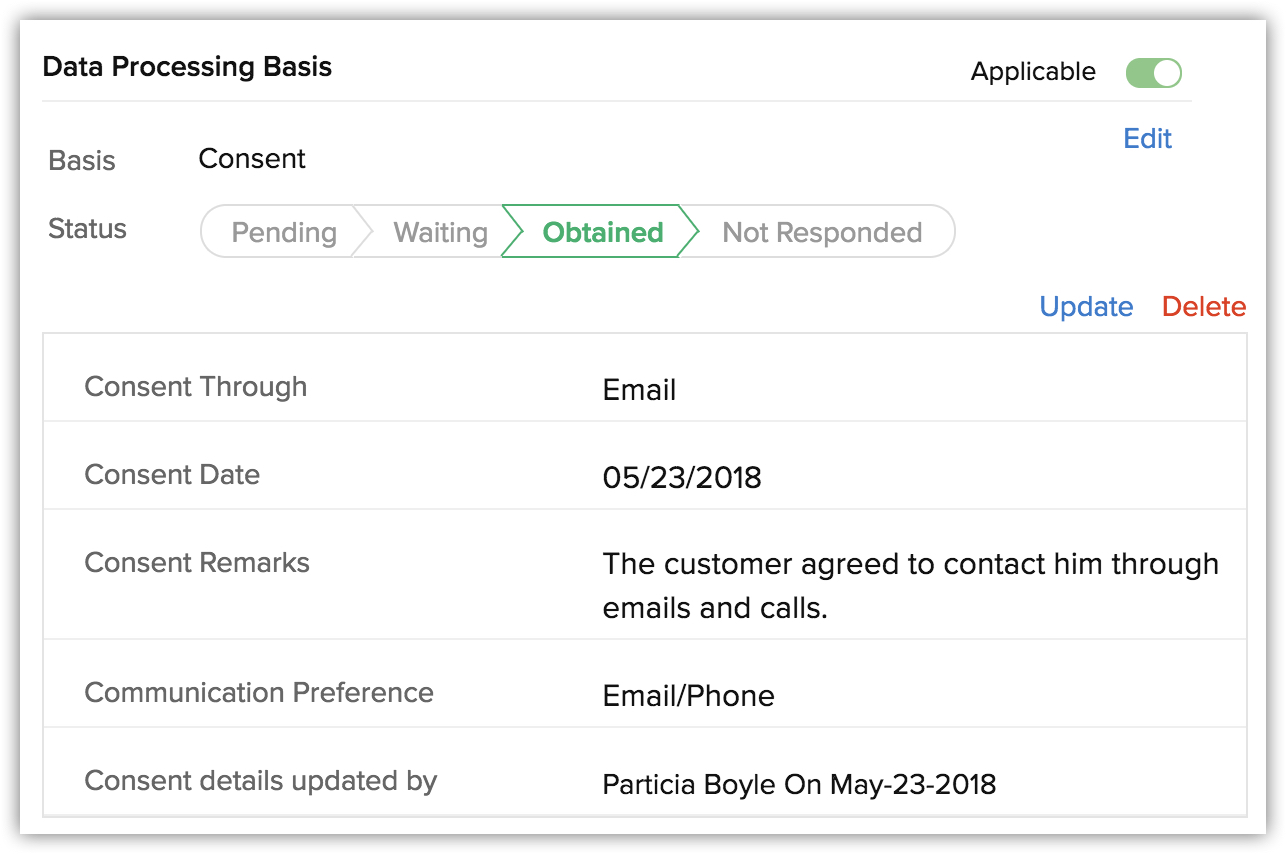Image resolution: width=1286 pixels, height=854 pixels.
Task: Click the Update link
Action: (x=1086, y=307)
